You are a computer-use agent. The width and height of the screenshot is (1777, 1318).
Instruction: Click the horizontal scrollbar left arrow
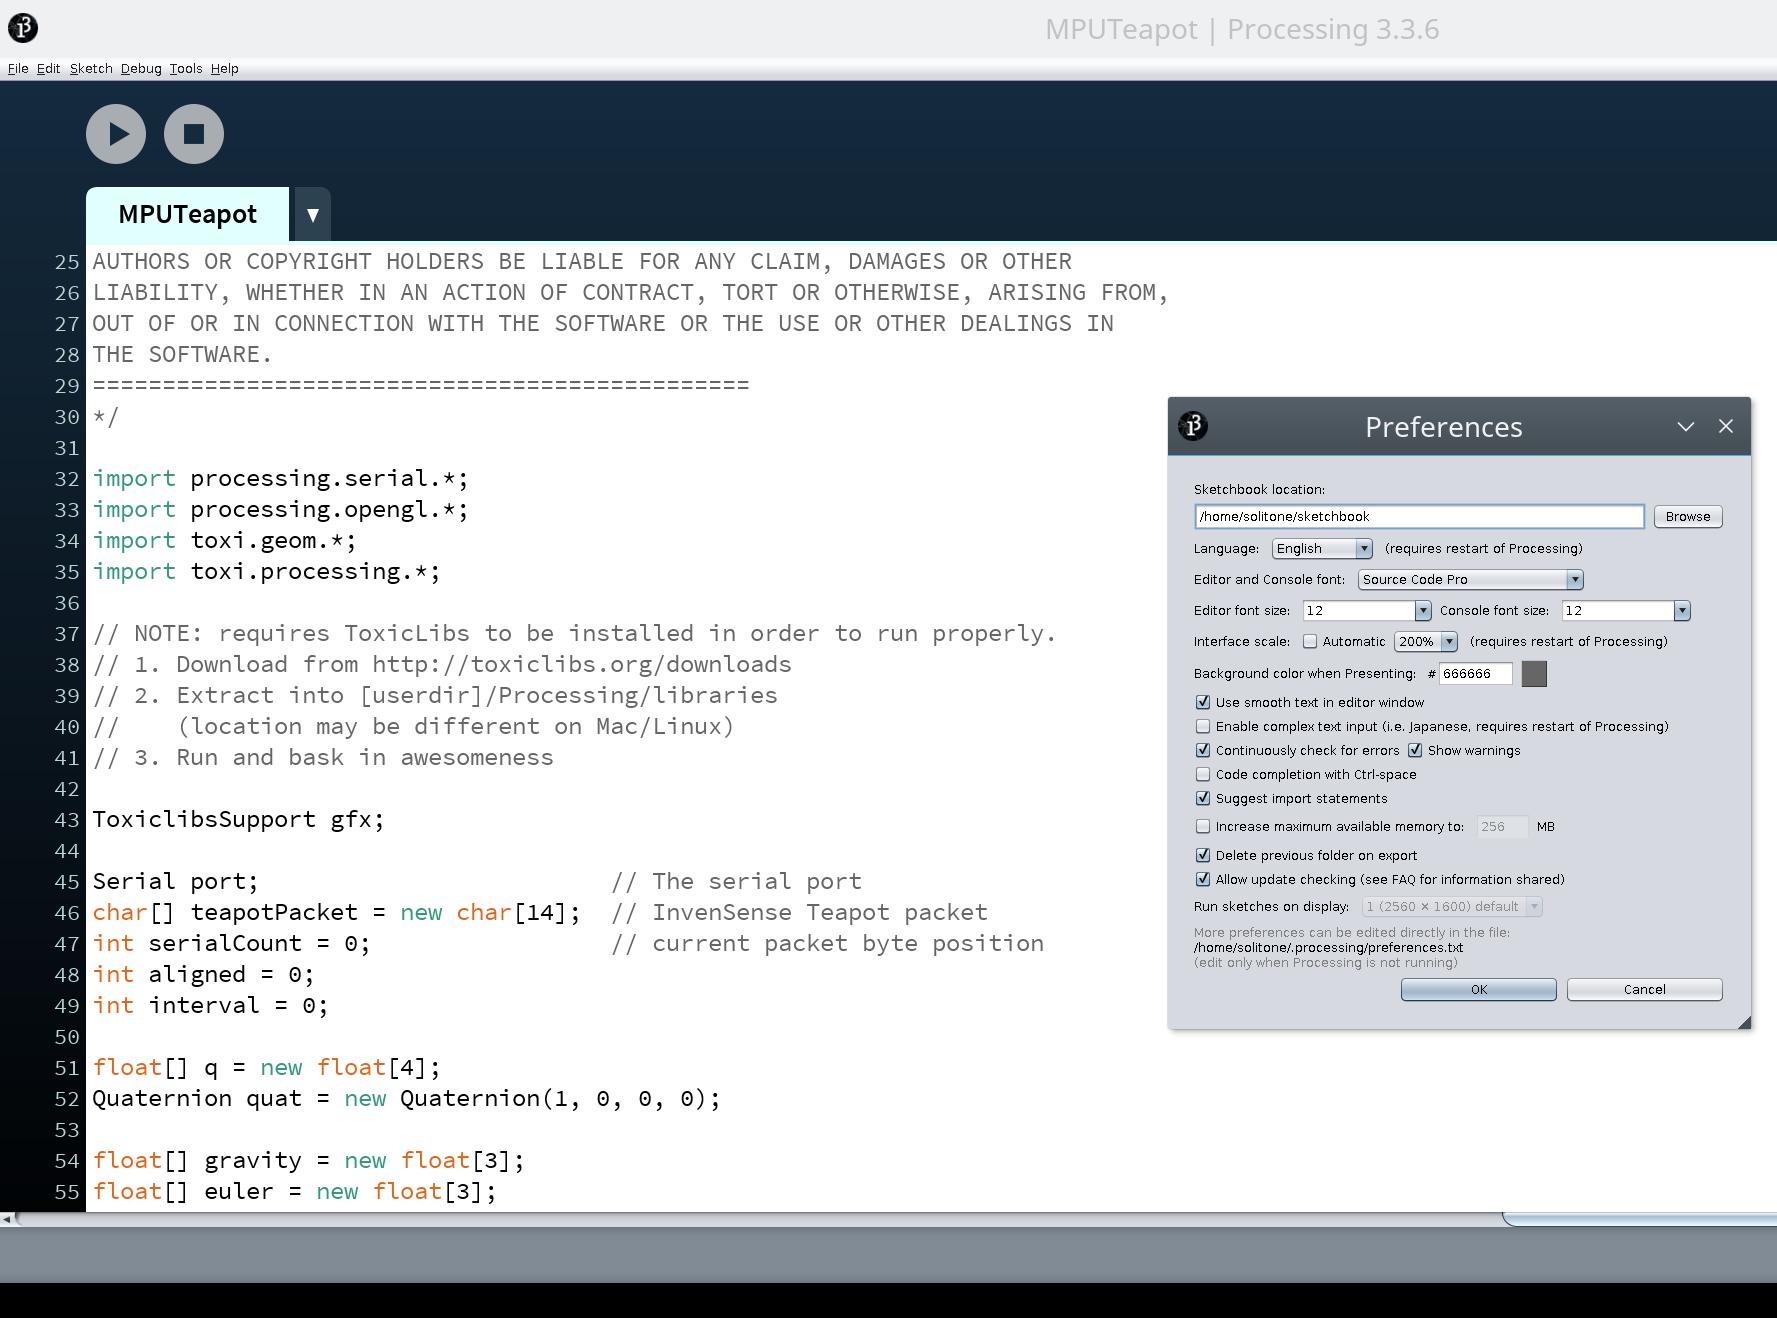pyautogui.click(x=7, y=1218)
